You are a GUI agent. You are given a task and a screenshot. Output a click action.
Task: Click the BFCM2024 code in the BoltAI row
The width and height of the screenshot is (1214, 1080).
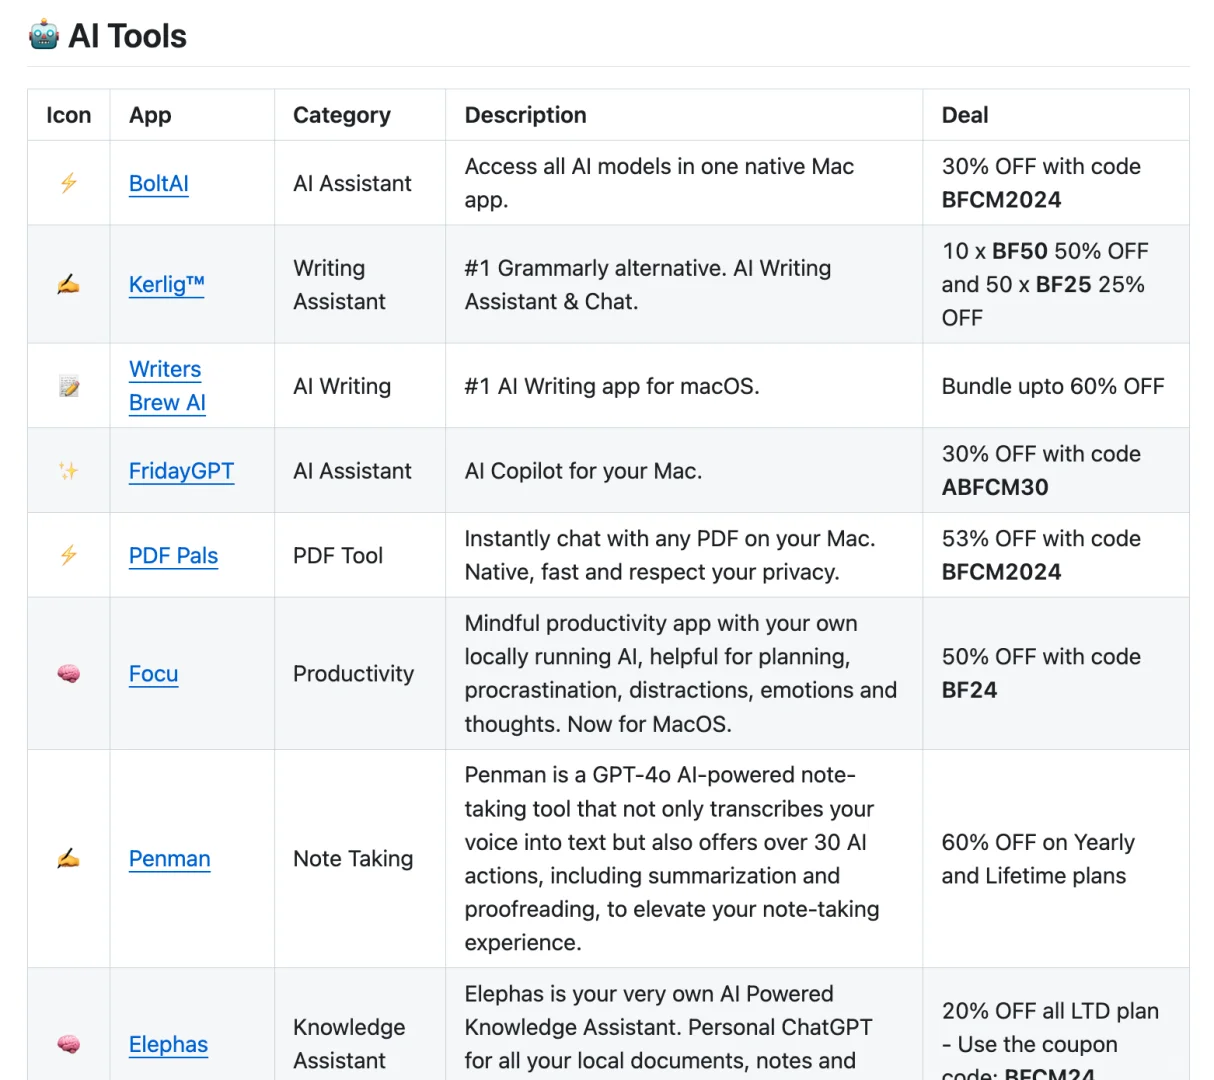click(x=1001, y=200)
